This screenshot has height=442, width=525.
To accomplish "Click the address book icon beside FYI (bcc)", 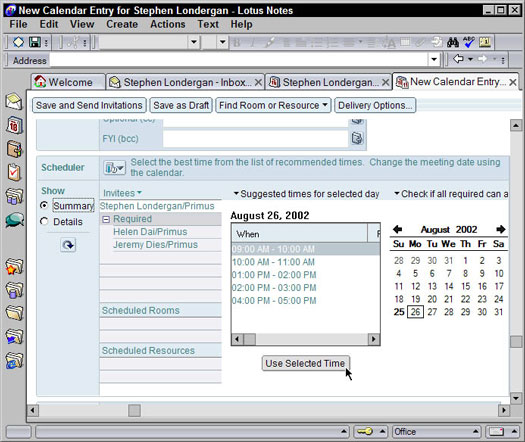I will (357, 138).
